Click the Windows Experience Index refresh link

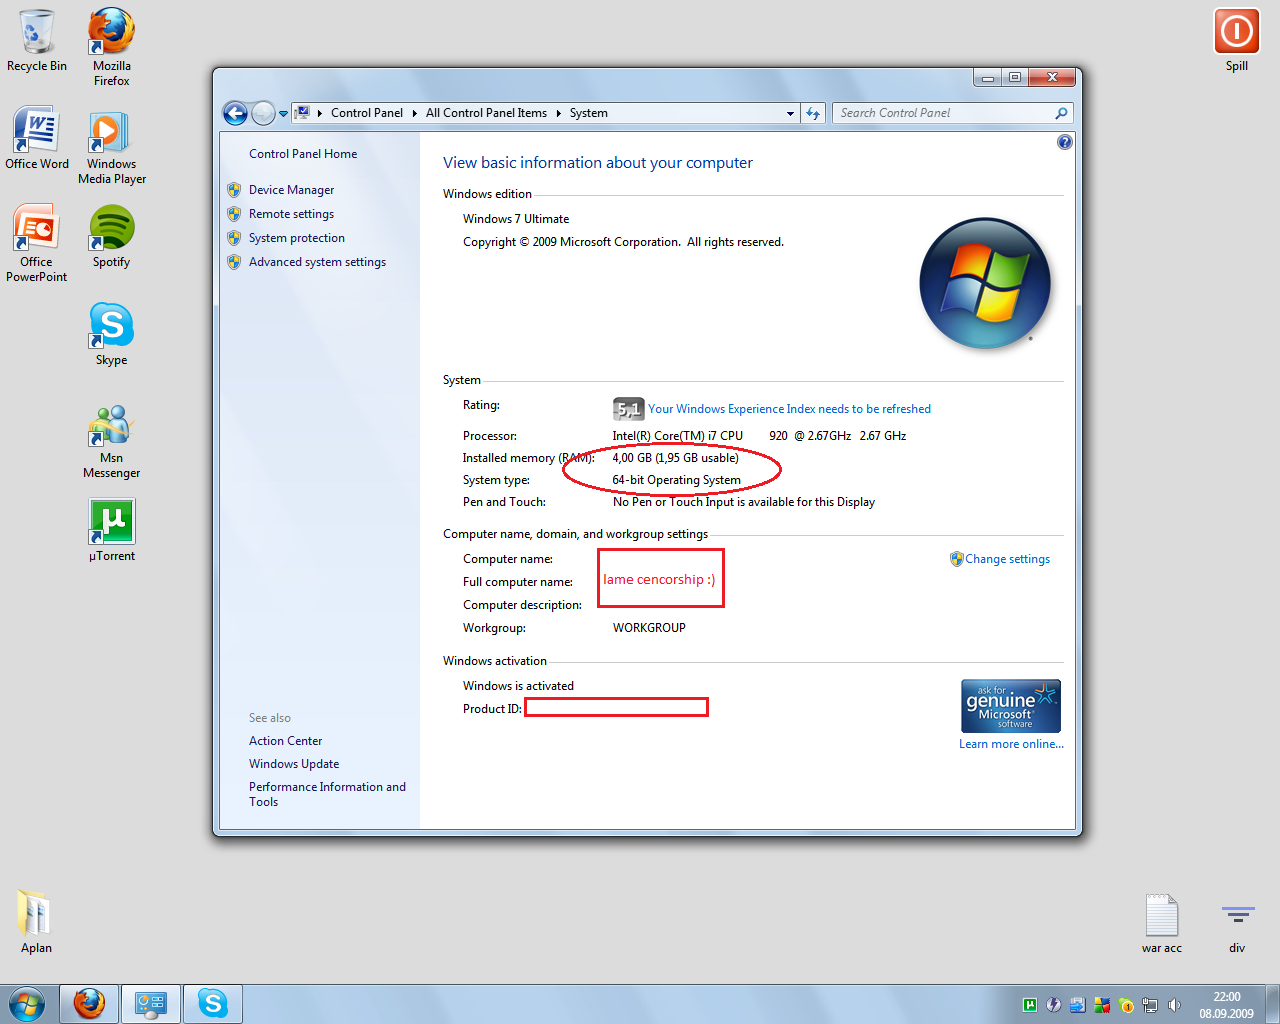point(789,409)
